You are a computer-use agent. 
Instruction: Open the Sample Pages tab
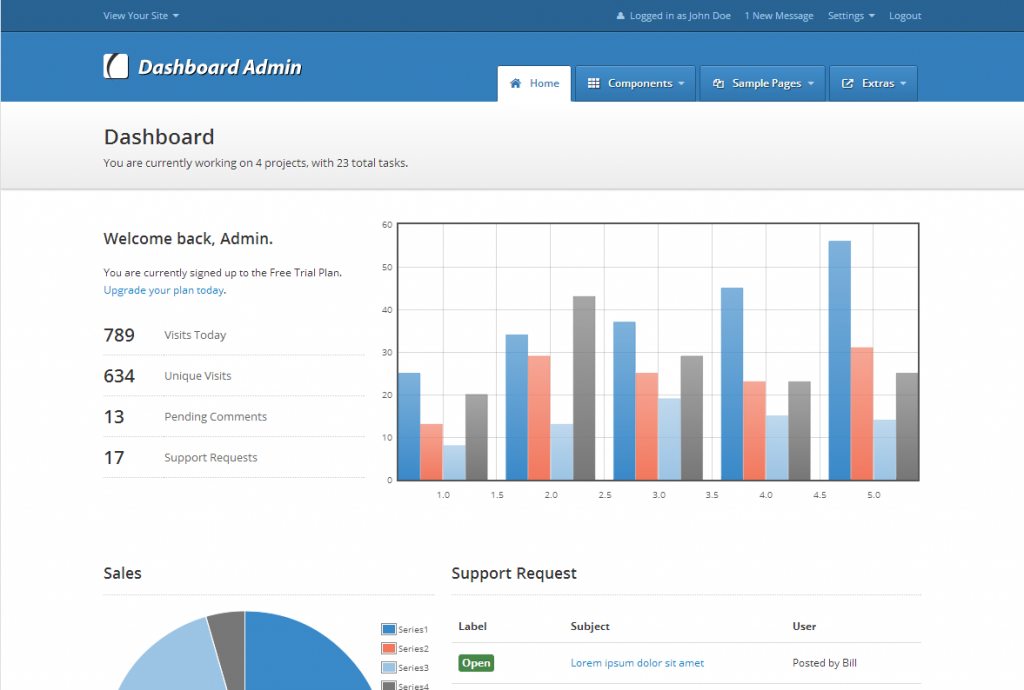(765, 84)
